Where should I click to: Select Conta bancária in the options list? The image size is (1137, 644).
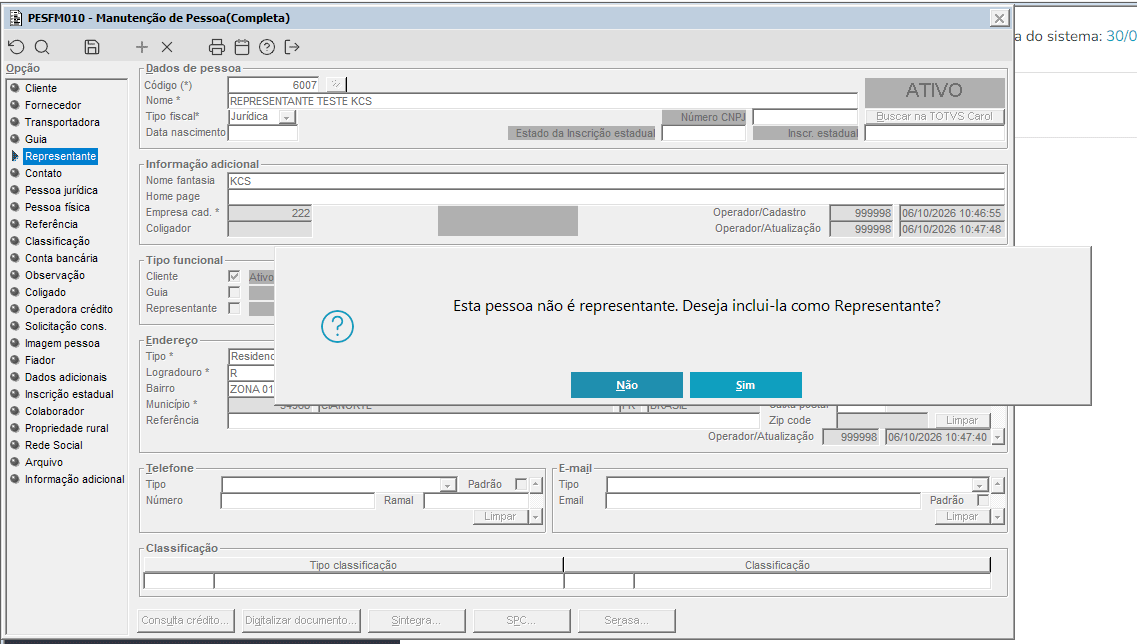[61, 258]
